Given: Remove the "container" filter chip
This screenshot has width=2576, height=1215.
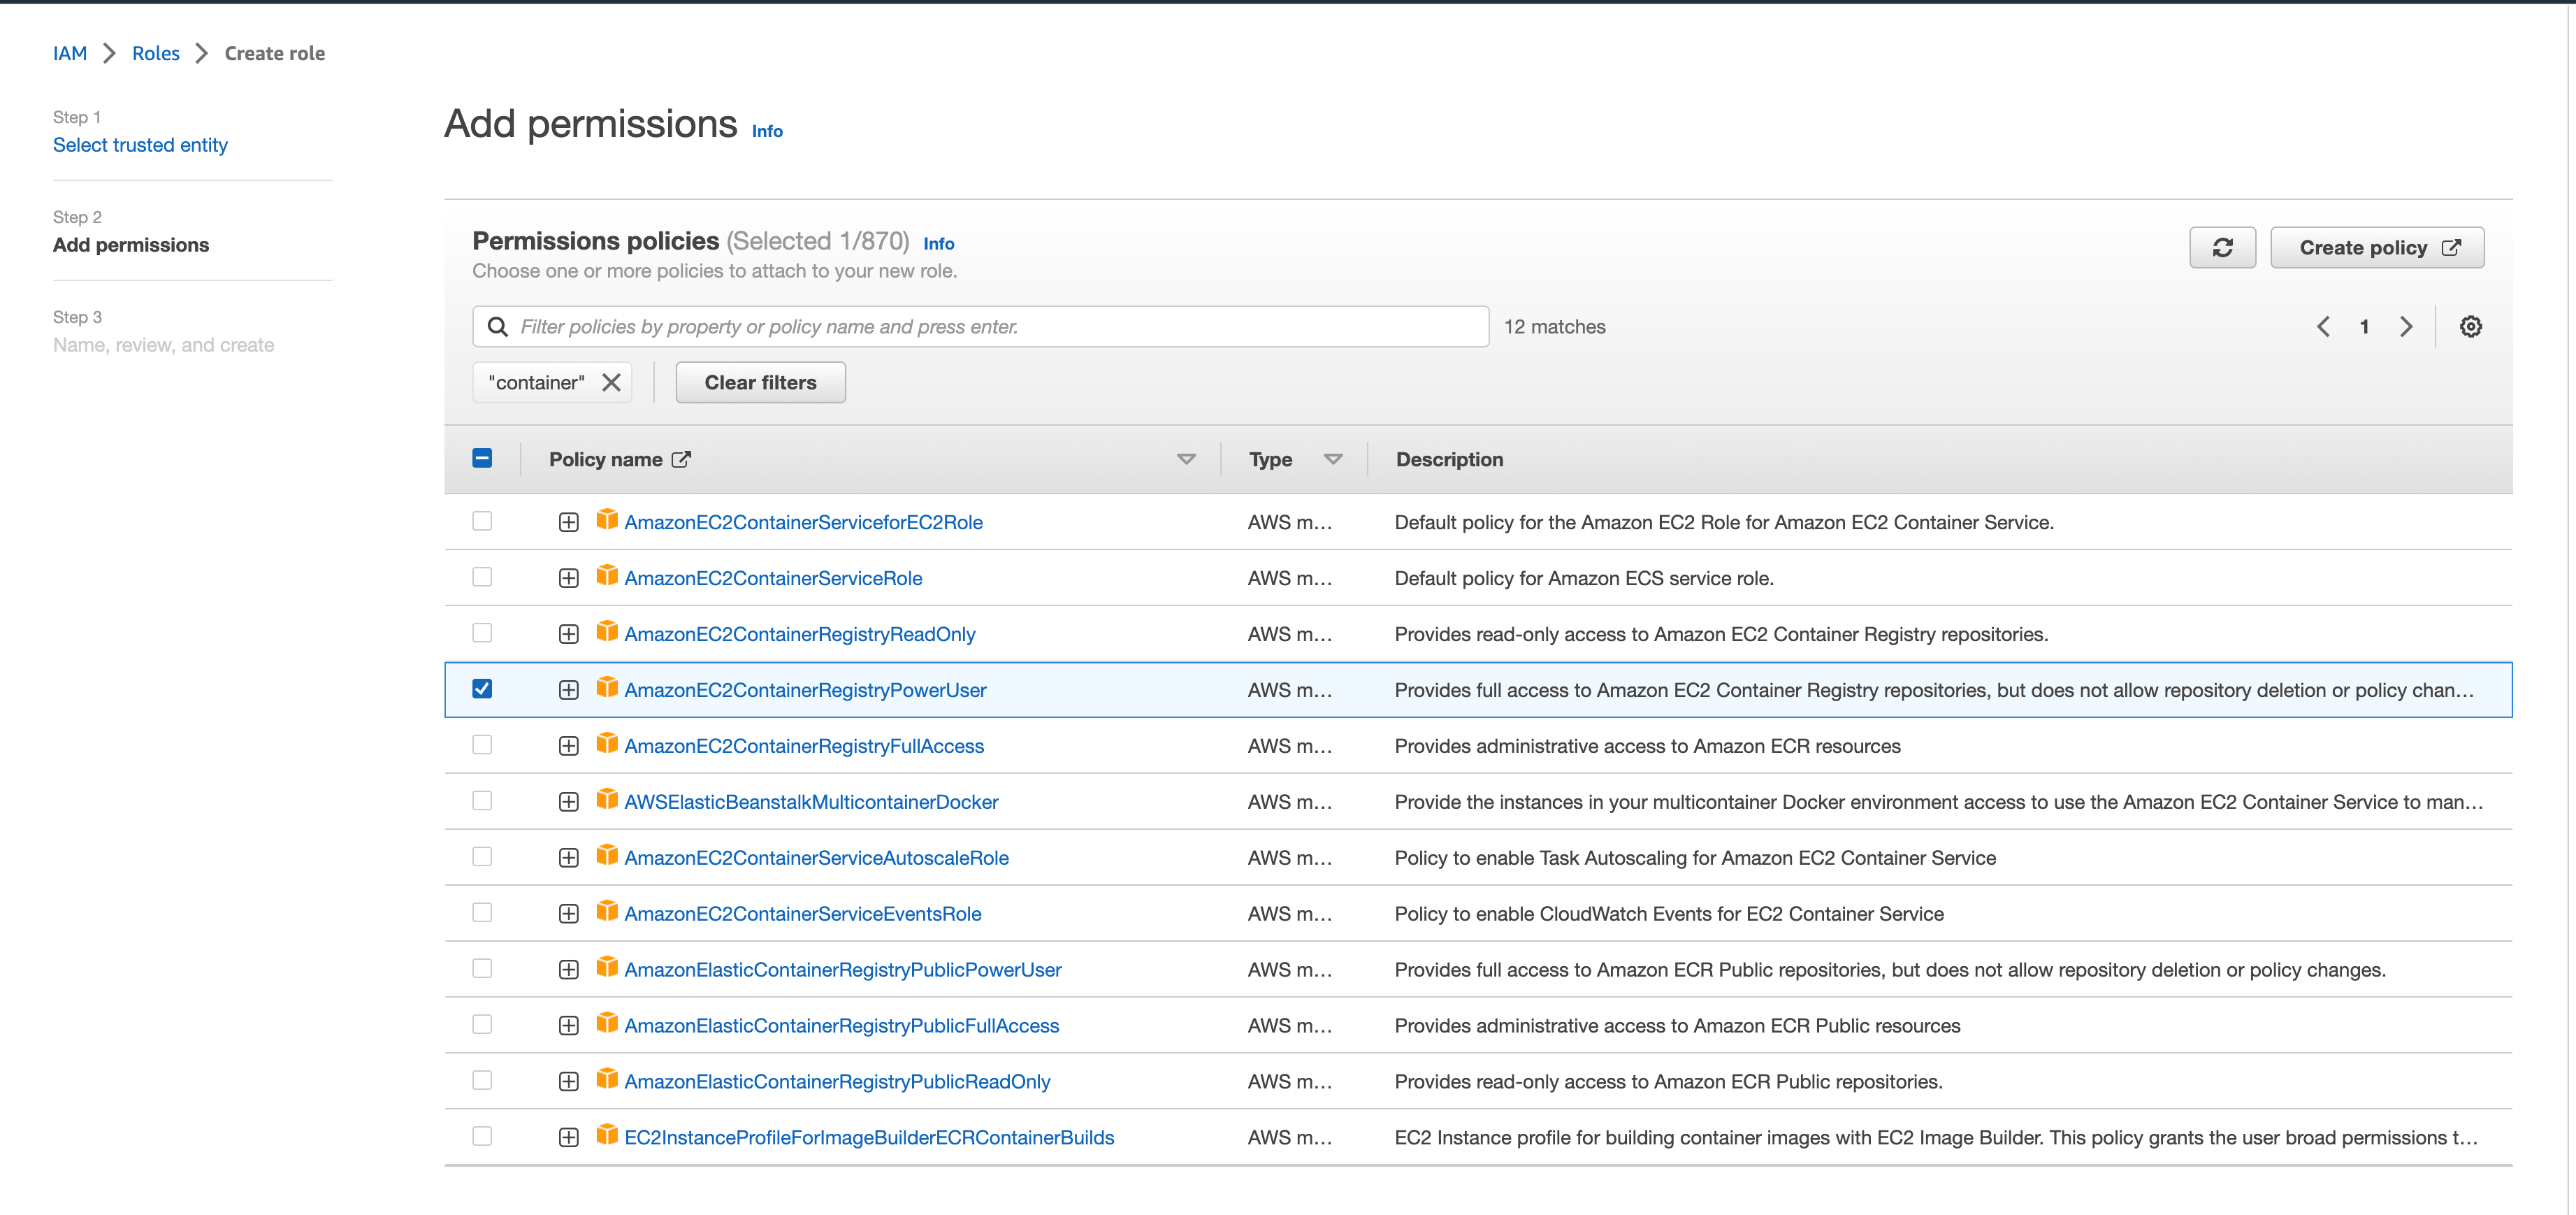Looking at the screenshot, I should click(611, 382).
